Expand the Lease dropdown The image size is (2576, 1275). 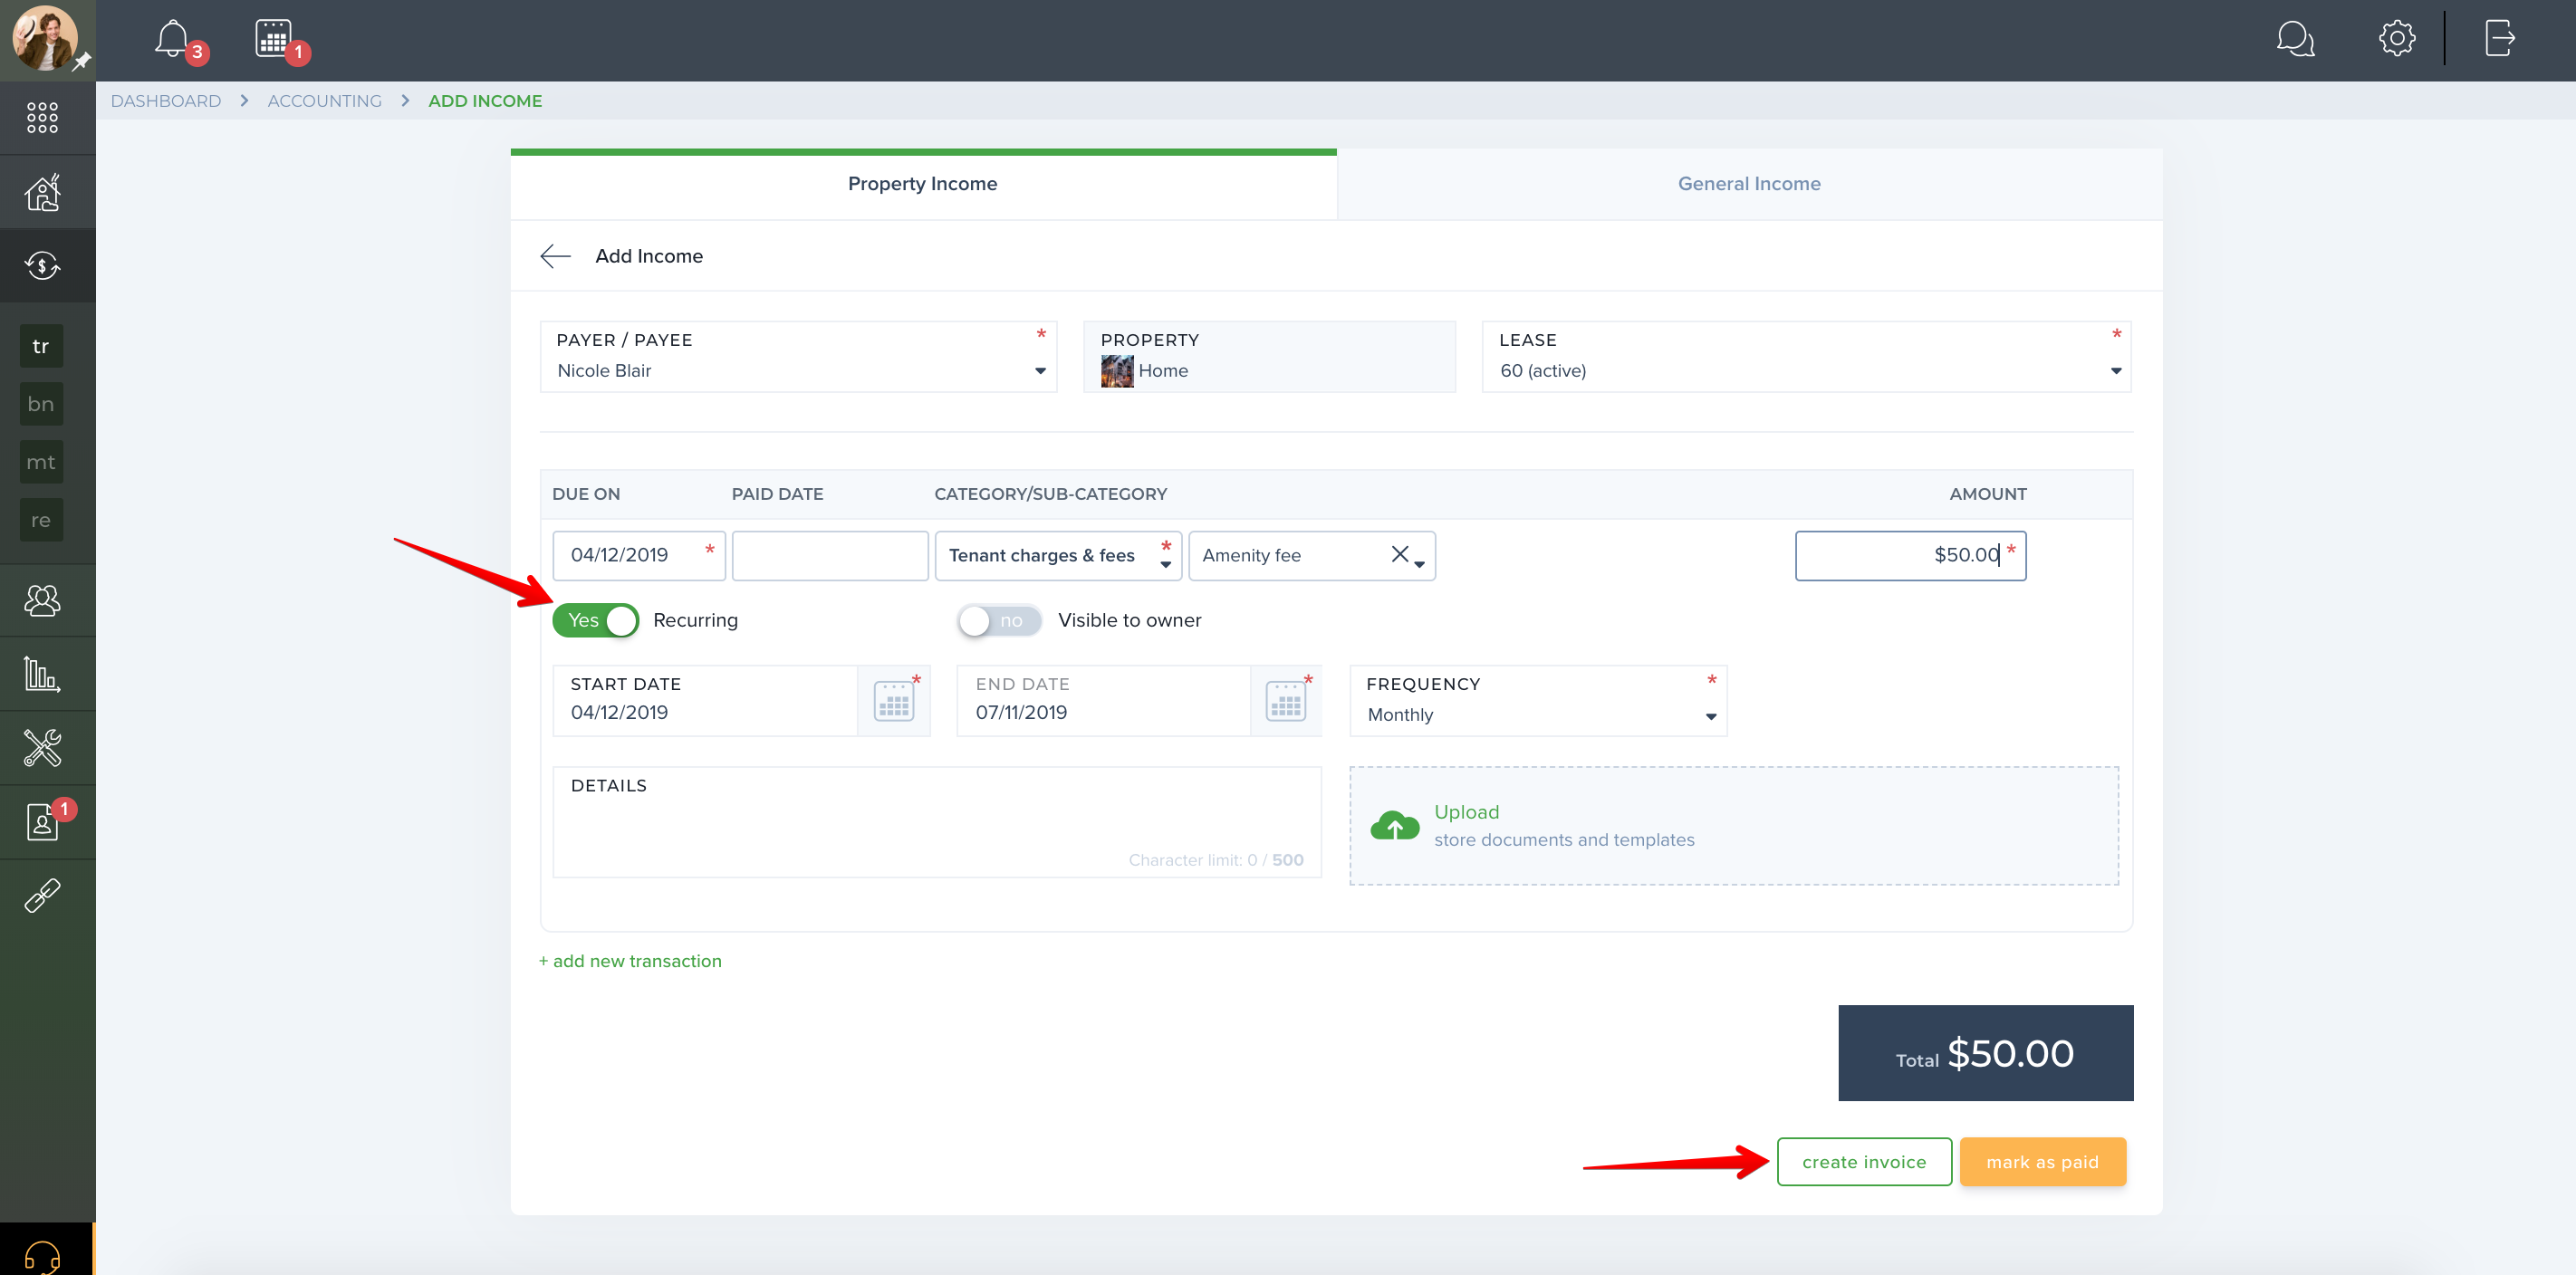[1806, 357]
